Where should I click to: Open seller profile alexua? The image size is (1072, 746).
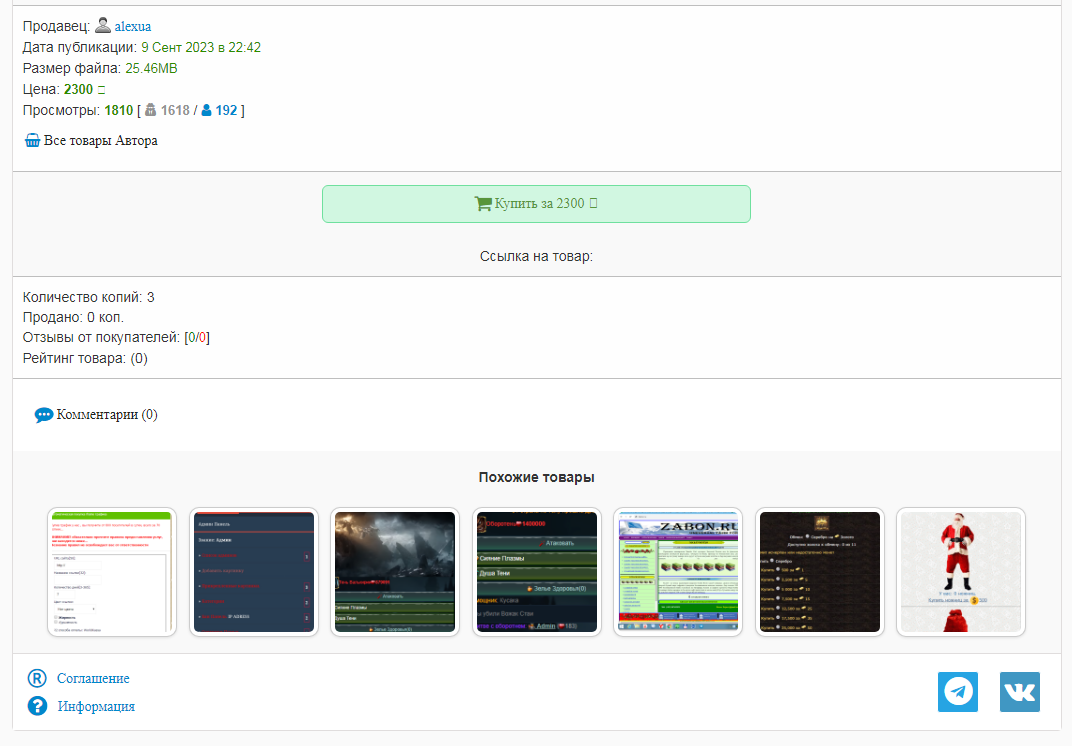click(x=133, y=27)
